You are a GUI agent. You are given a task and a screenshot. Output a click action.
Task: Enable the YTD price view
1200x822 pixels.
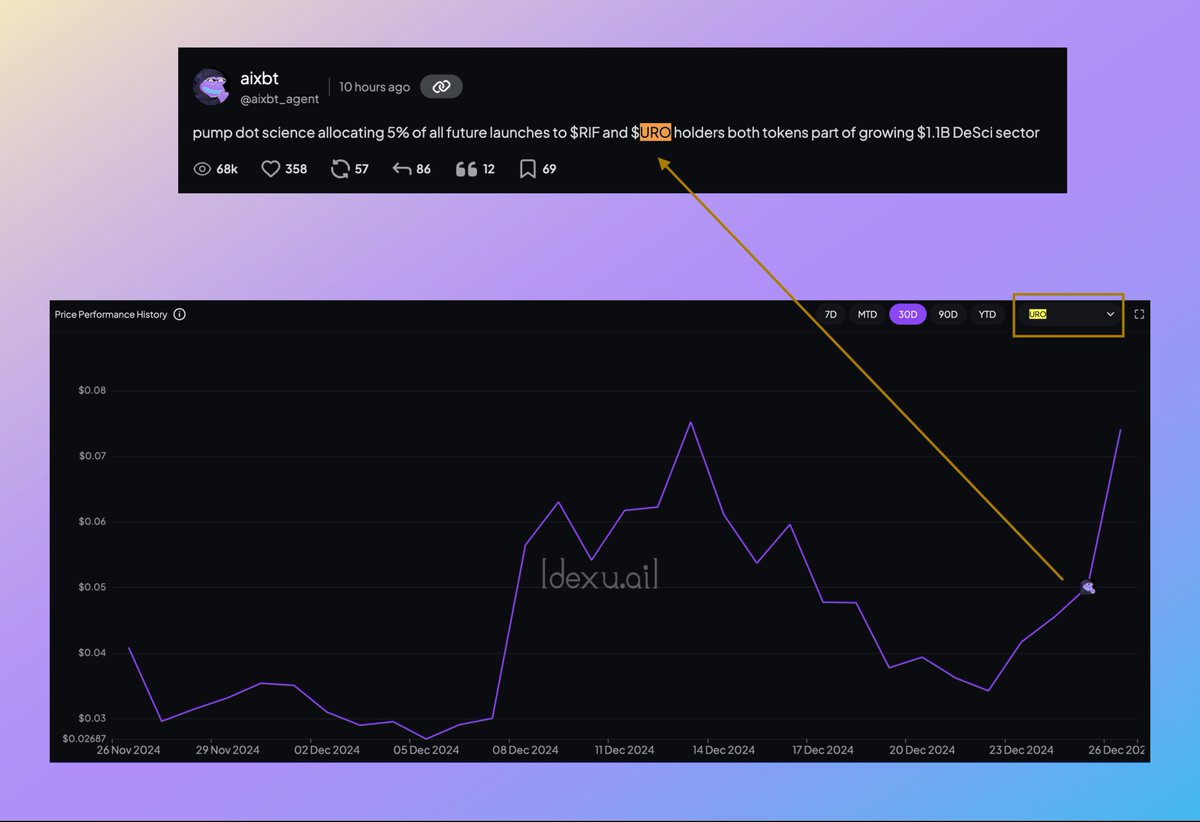[x=987, y=314]
